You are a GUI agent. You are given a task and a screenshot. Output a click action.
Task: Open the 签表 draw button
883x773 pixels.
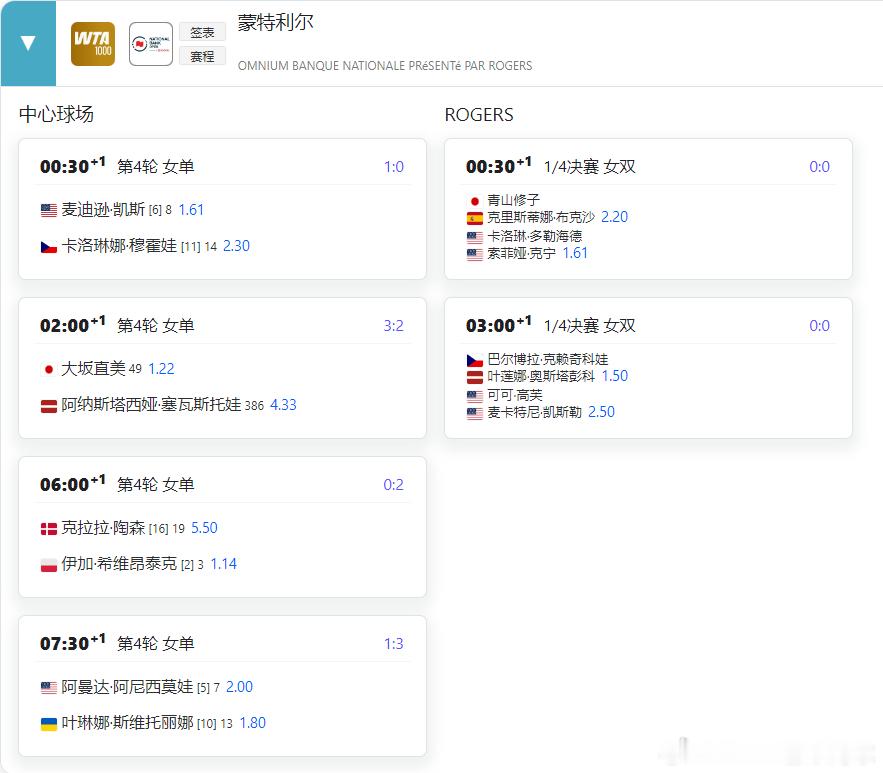[202, 32]
